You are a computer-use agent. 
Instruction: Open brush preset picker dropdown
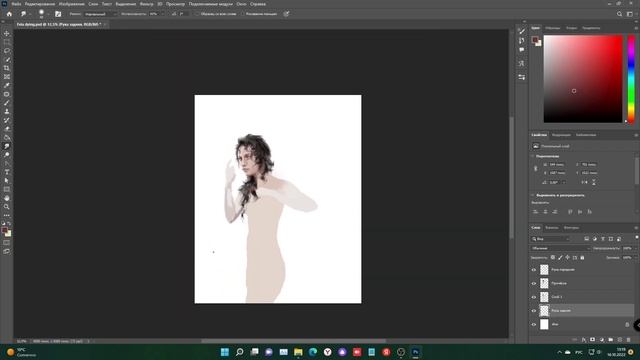[x=48, y=14]
